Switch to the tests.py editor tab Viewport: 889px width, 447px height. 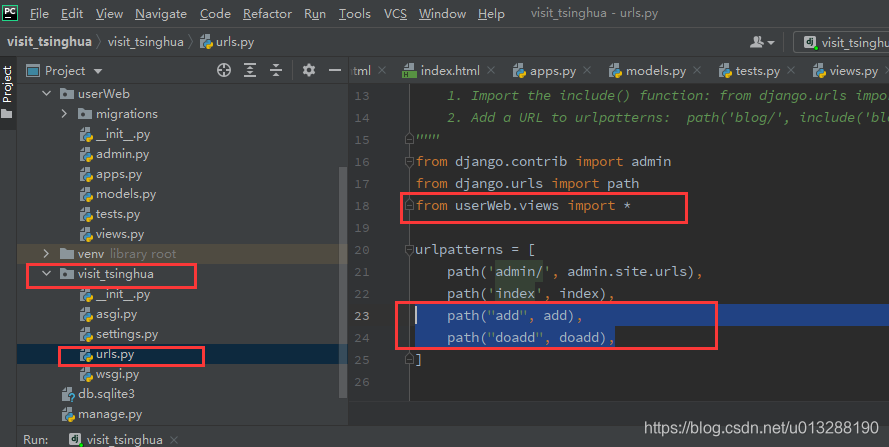tap(749, 71)
